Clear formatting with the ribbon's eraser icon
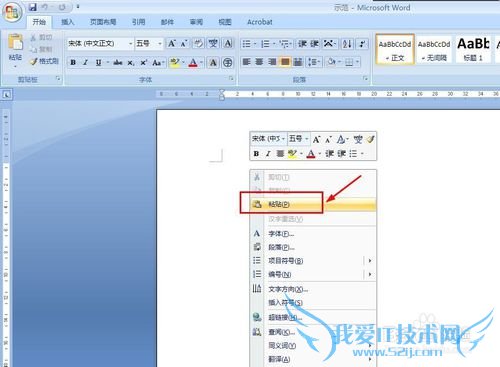 pyautogui.click(x=199, y=44)
